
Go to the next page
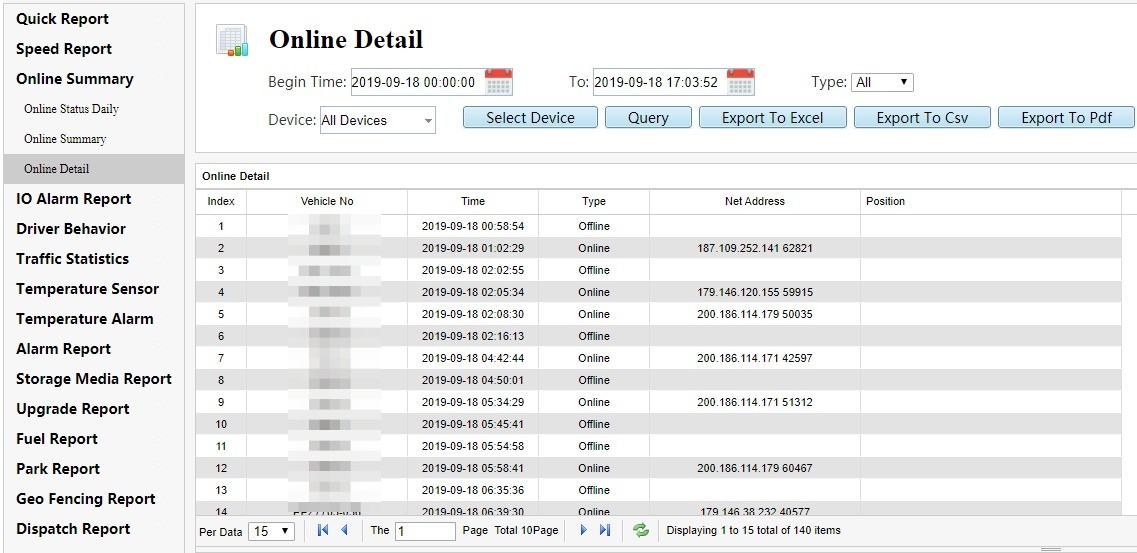[x=584, y=531]
